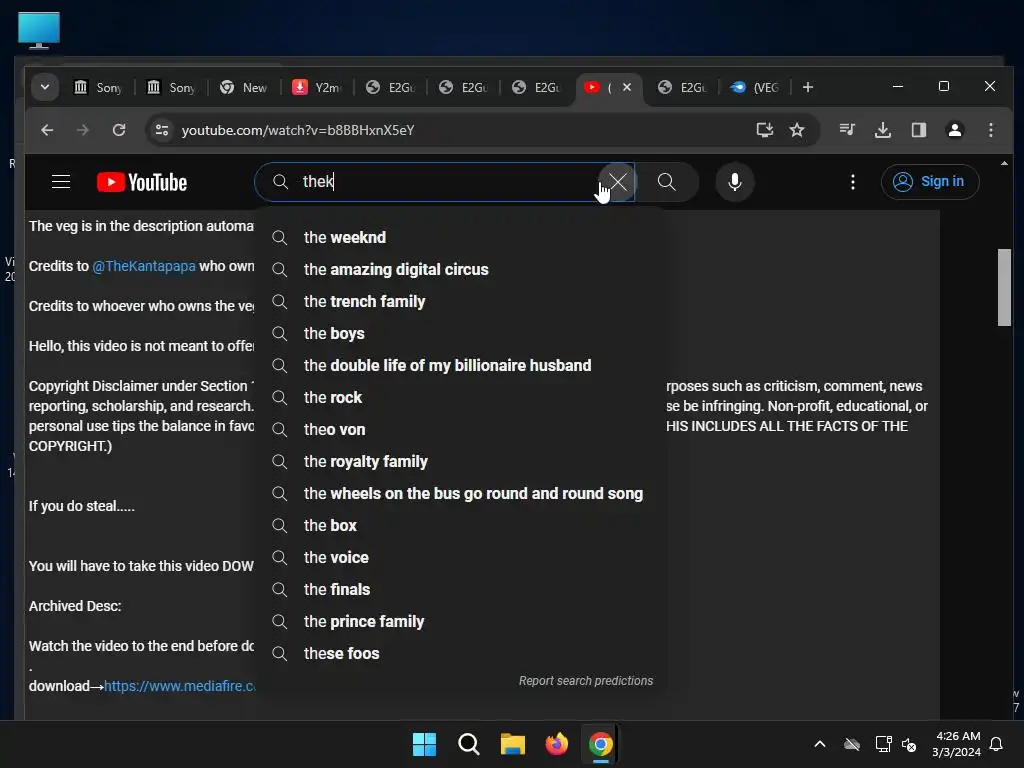Choose suggestion 'theo von'
The height and width of the screenshot is (768, 1024).
click(x=460, y=429)
